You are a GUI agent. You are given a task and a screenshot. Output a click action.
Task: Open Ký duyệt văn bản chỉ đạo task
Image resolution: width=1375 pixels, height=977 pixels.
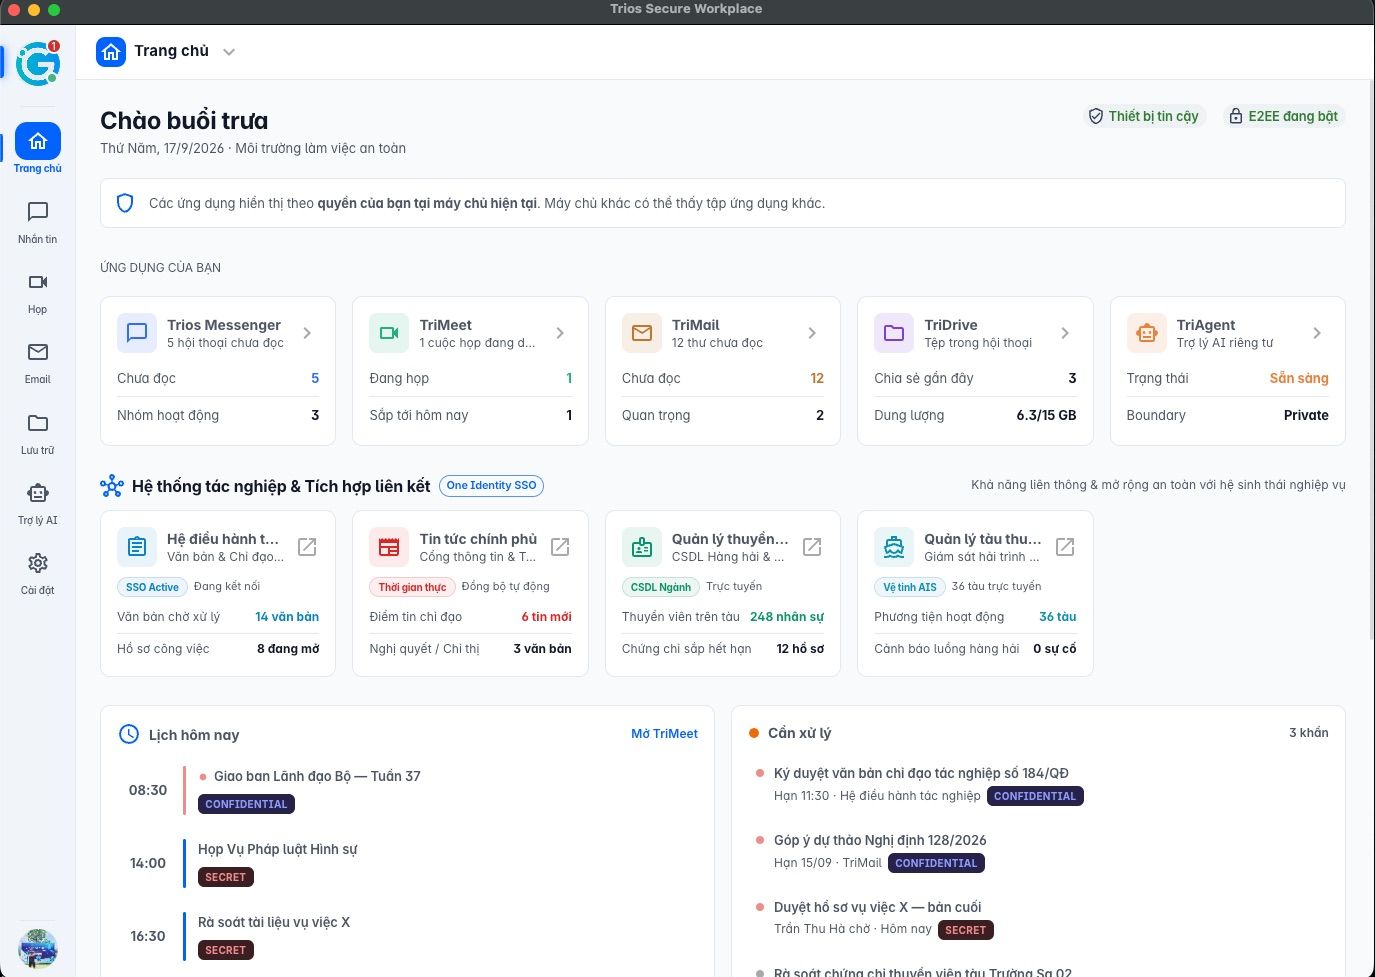[x=1038, y=785]
